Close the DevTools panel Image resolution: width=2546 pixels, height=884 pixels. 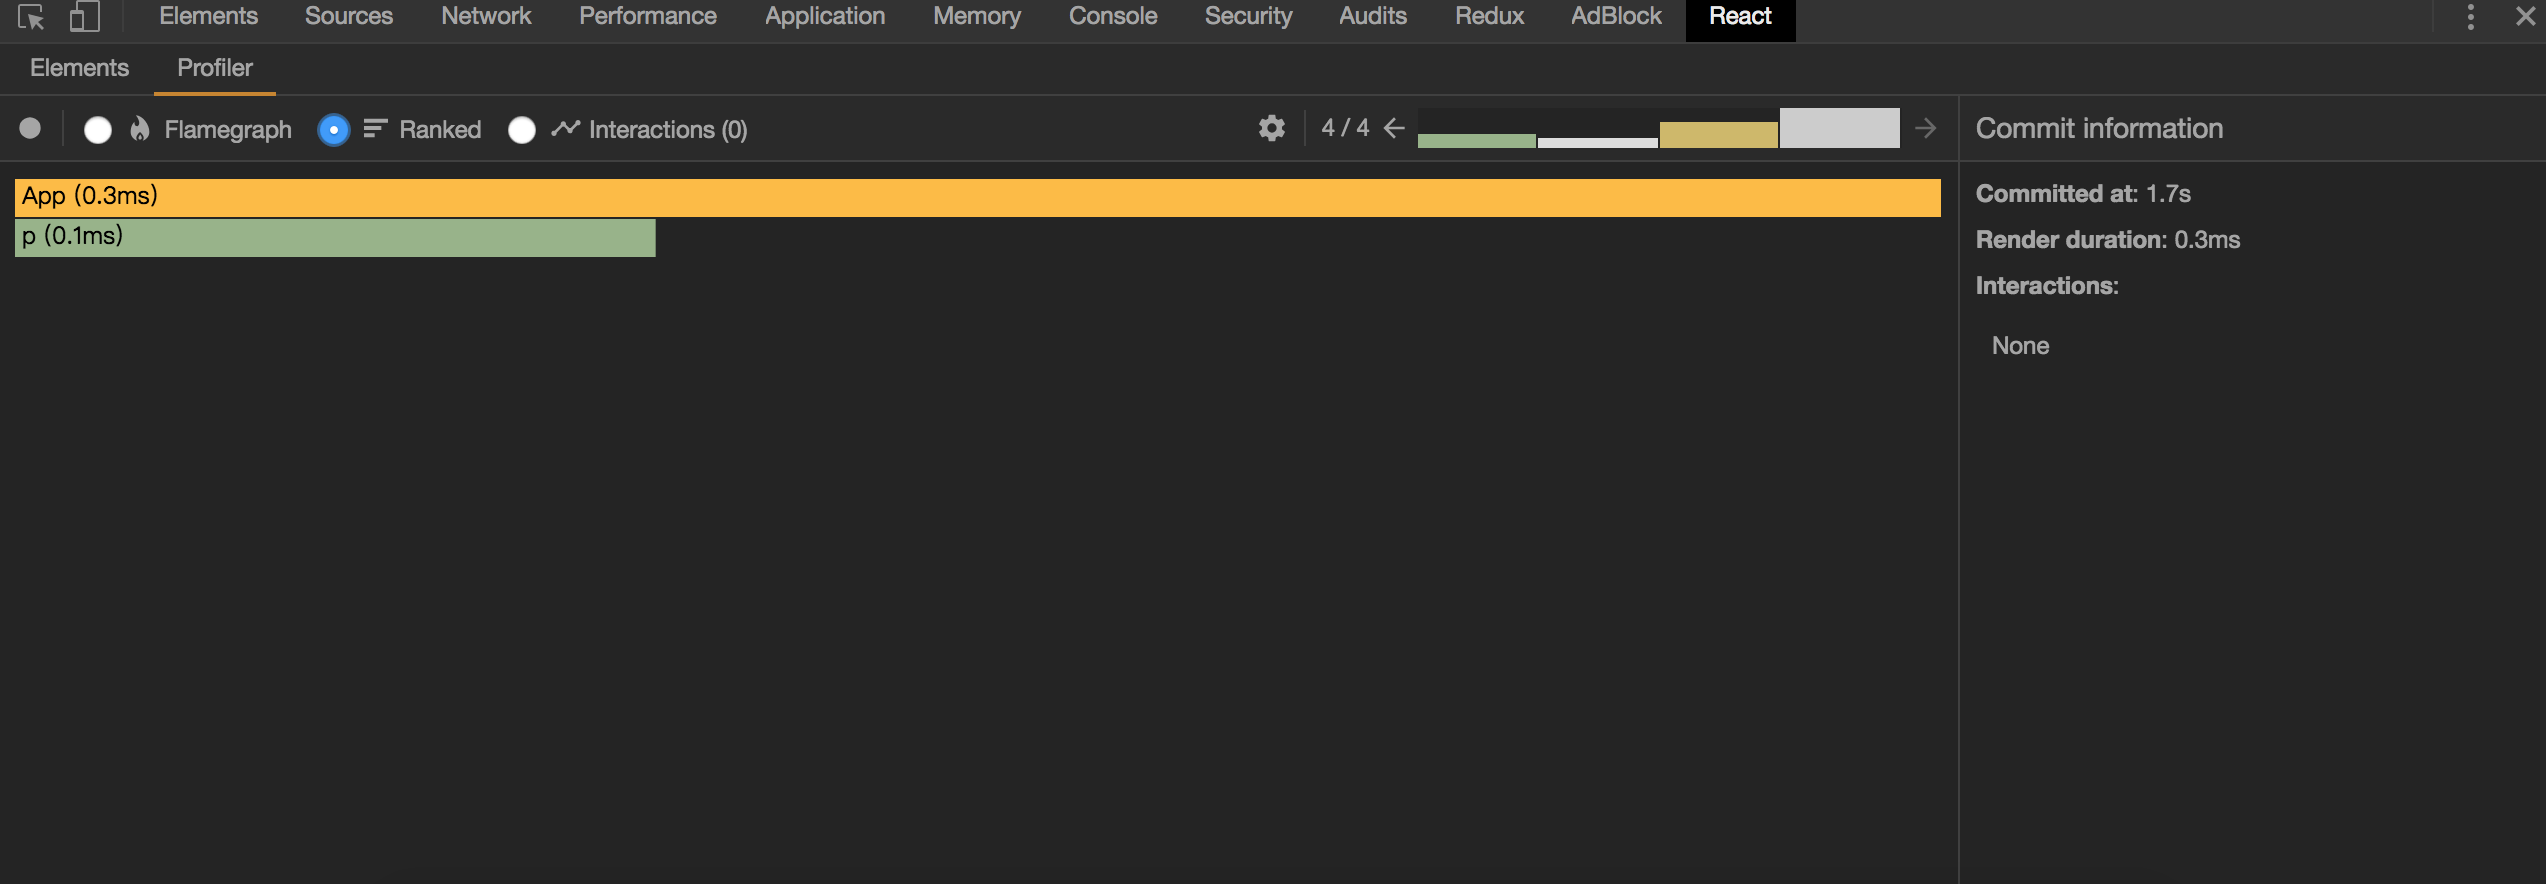tap(2525, 17)
